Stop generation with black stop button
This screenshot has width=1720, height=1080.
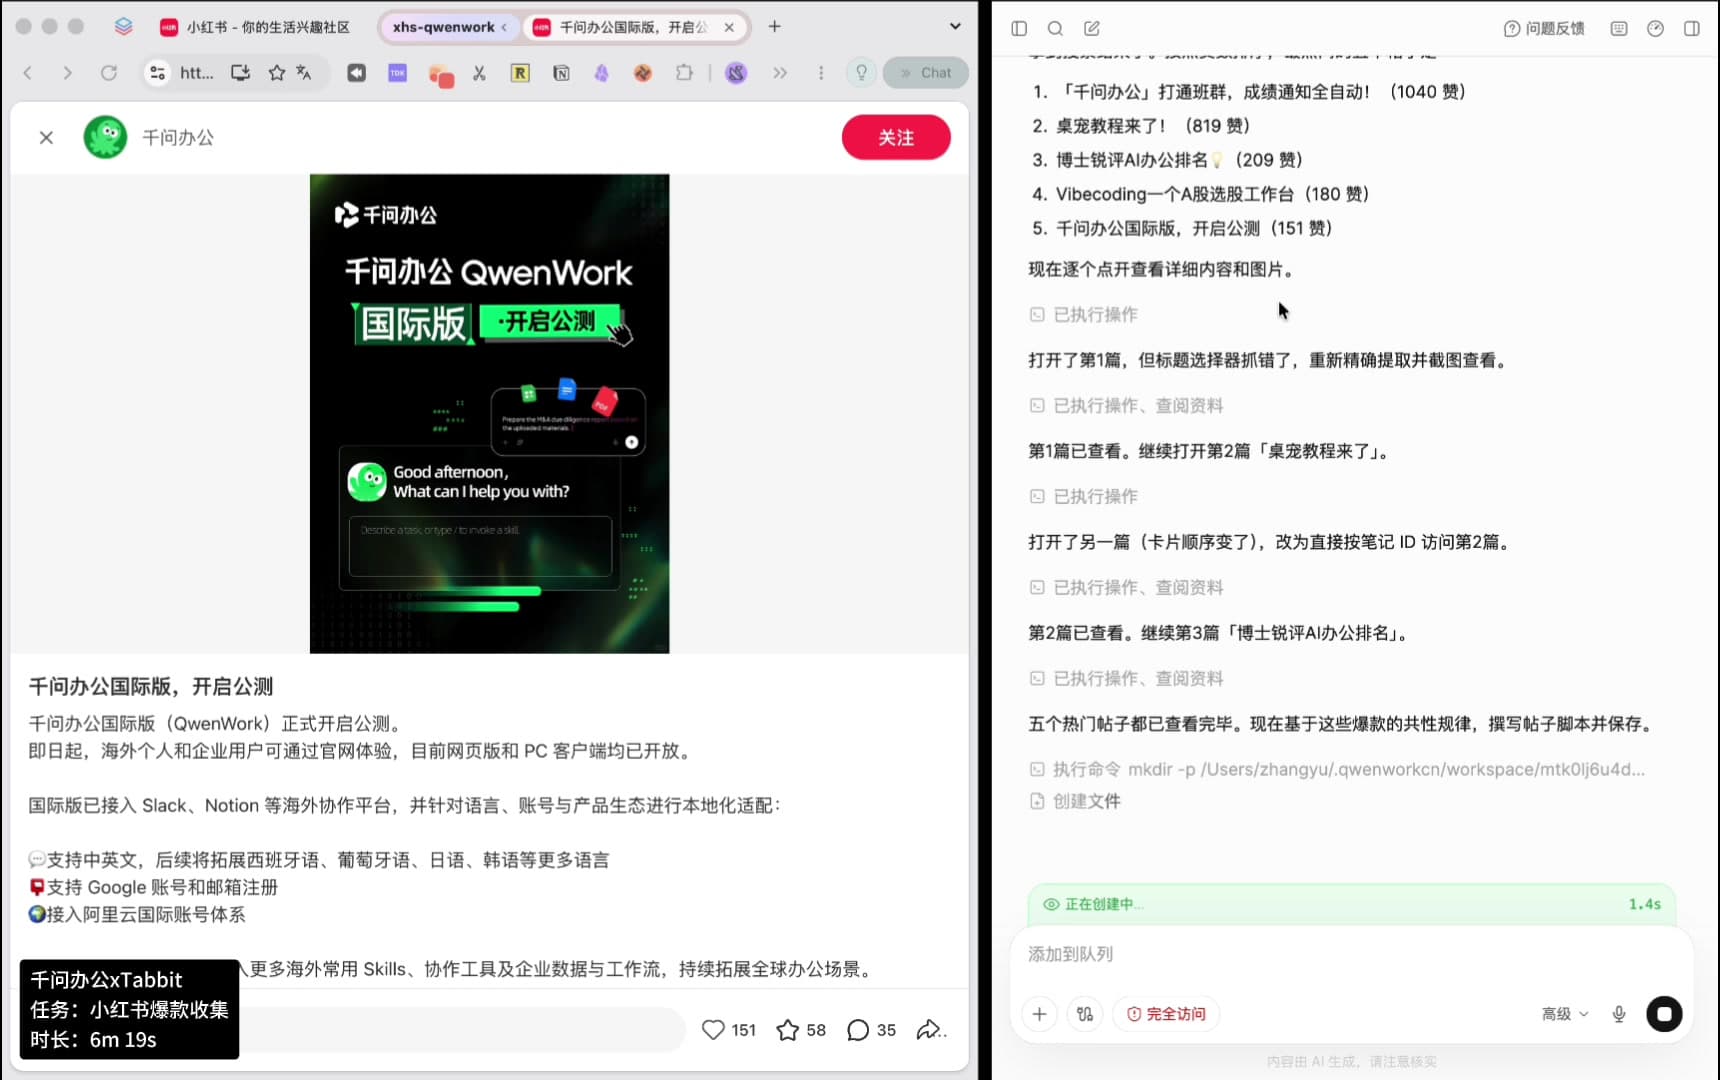click(x=1664, y=1014)
